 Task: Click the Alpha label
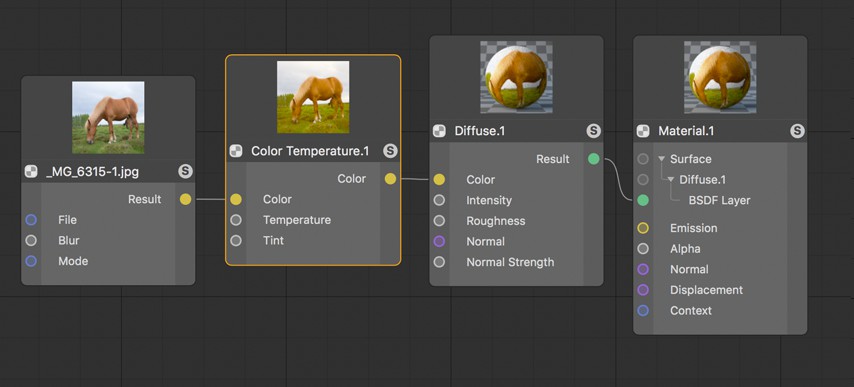pos(685,249)
